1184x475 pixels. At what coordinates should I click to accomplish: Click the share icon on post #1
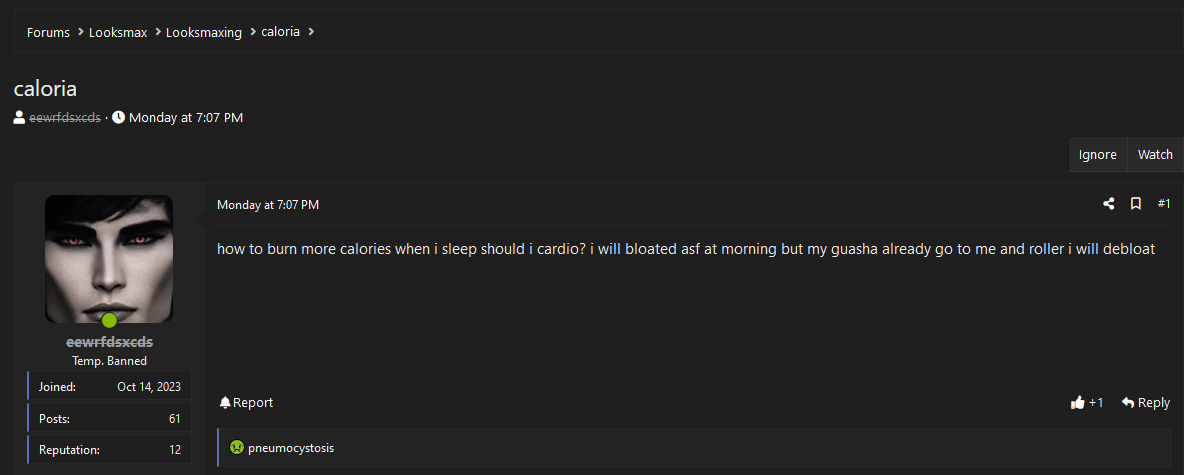click(x=1108, y=204)
